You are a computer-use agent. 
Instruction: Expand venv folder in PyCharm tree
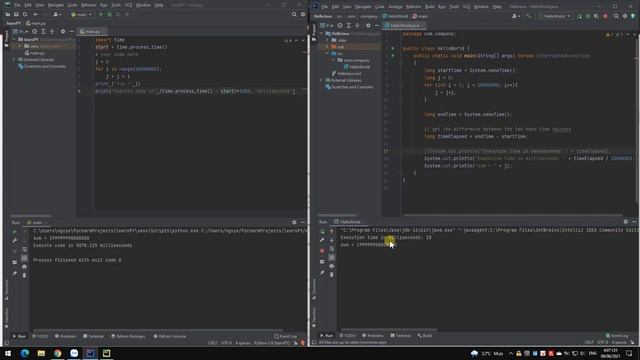point(20,46)
